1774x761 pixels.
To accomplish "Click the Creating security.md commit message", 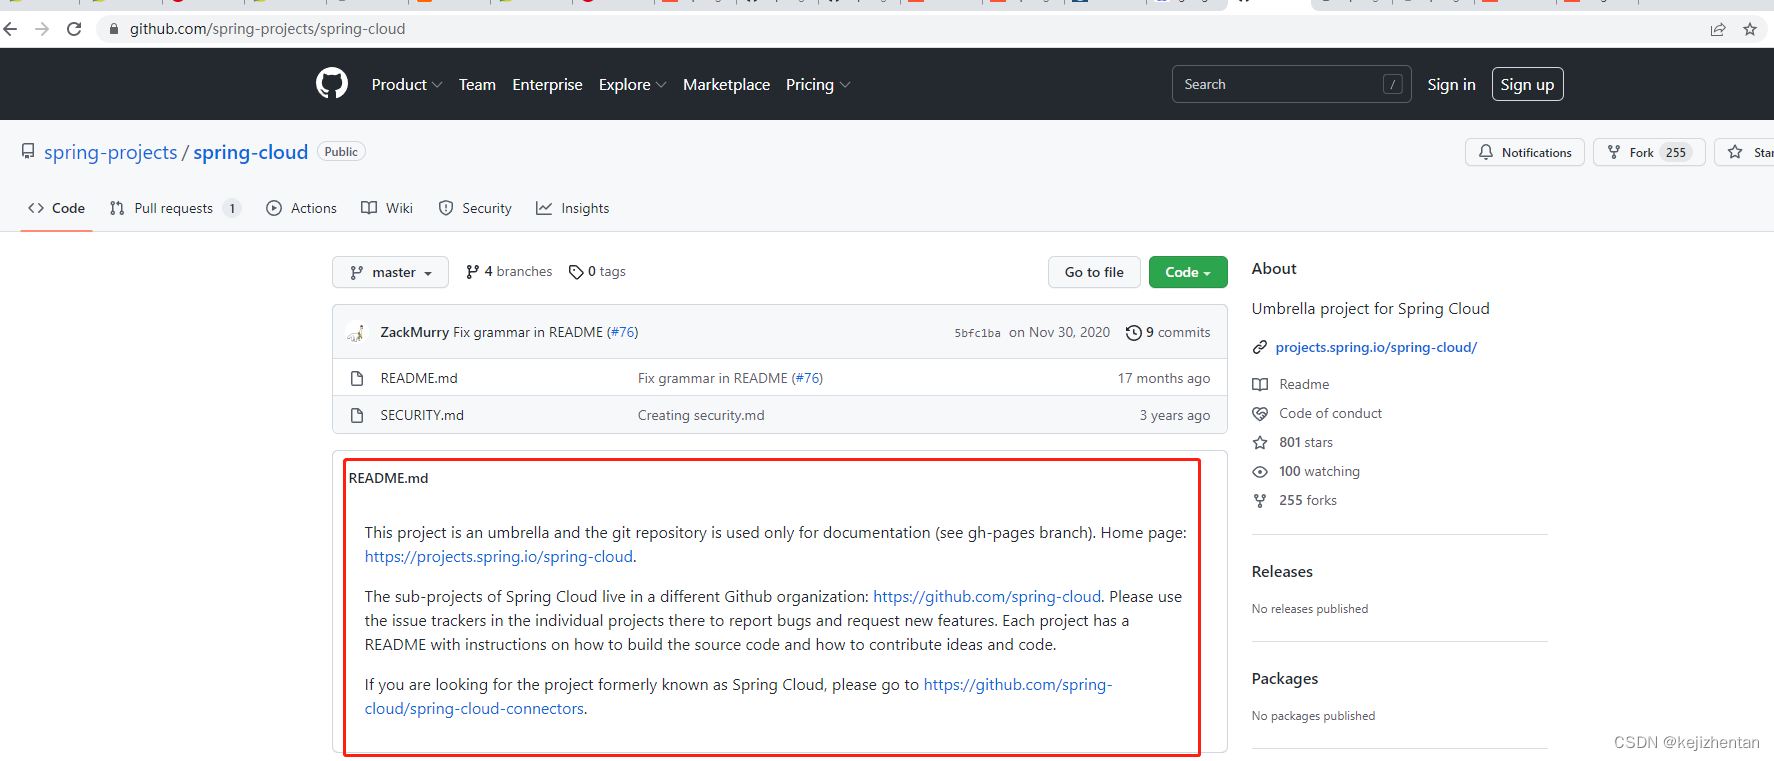I will tap(701, 415).
